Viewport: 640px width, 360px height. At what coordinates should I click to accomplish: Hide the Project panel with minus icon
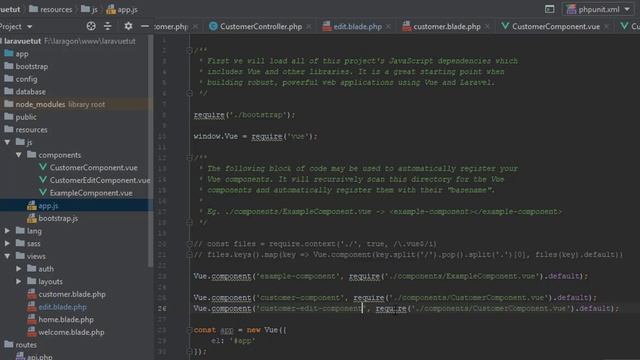[x=144, y=26]
